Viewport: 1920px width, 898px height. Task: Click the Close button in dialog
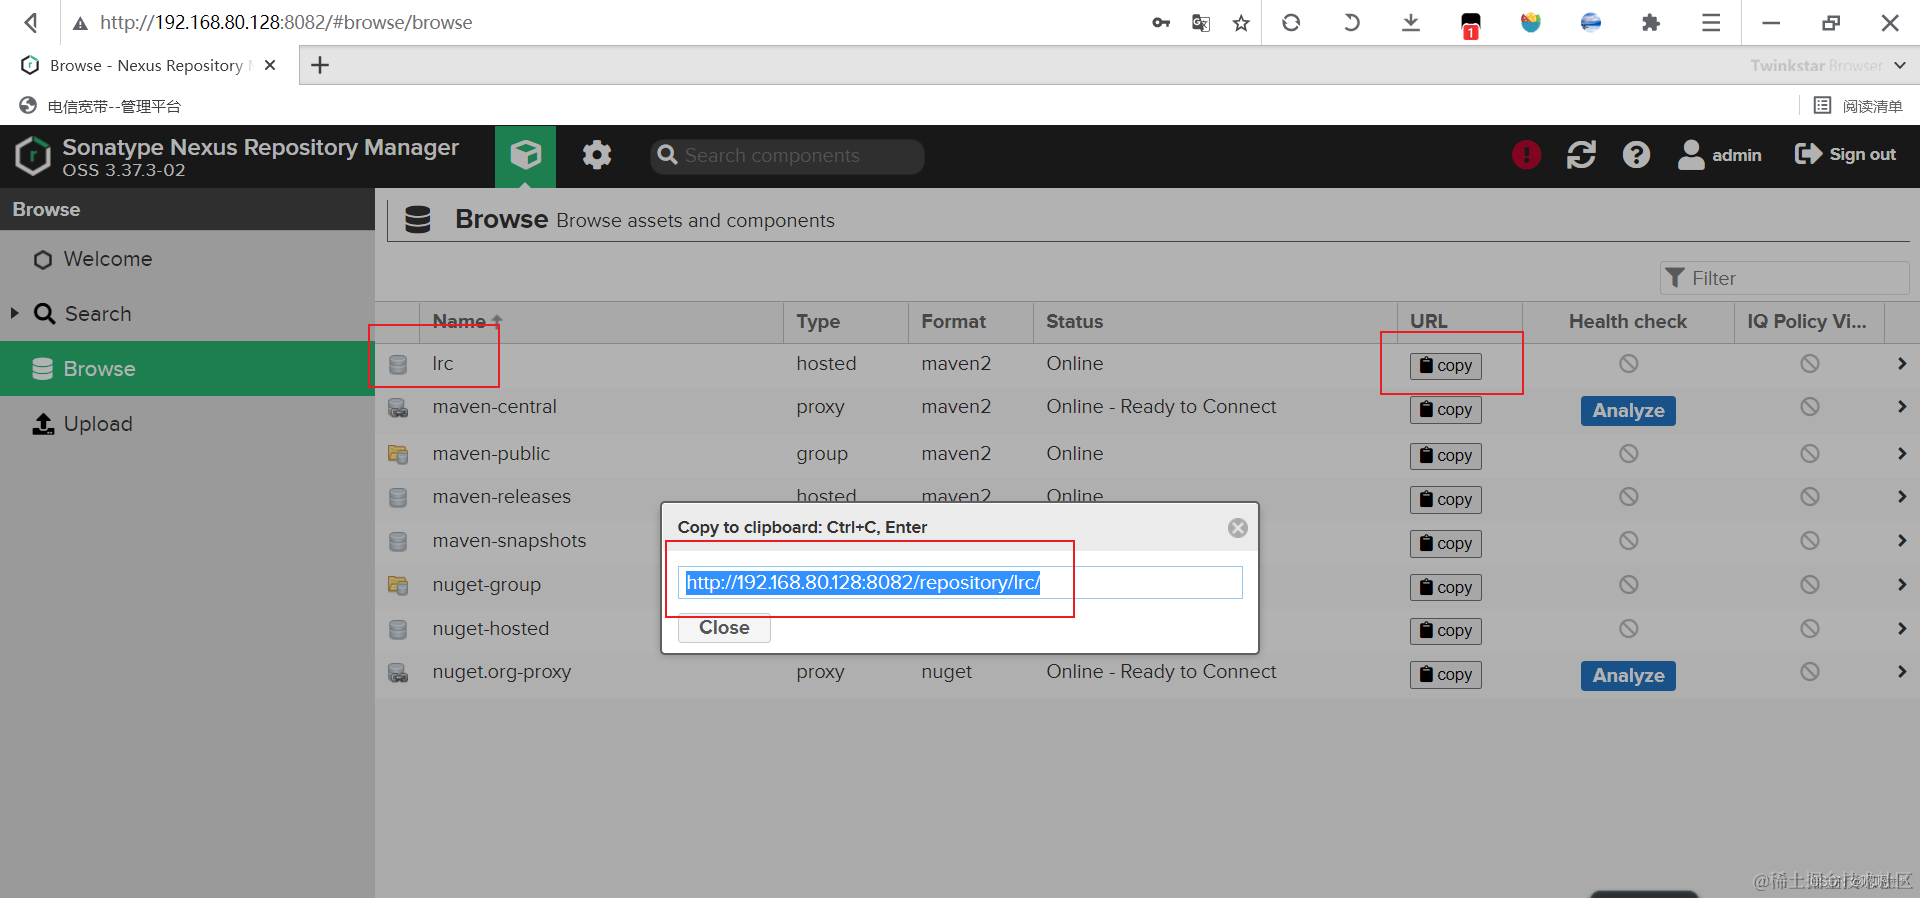coord(724,628)
